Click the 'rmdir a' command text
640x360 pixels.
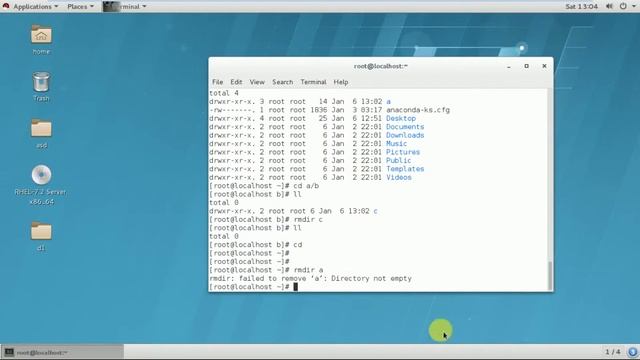[308, 270]
